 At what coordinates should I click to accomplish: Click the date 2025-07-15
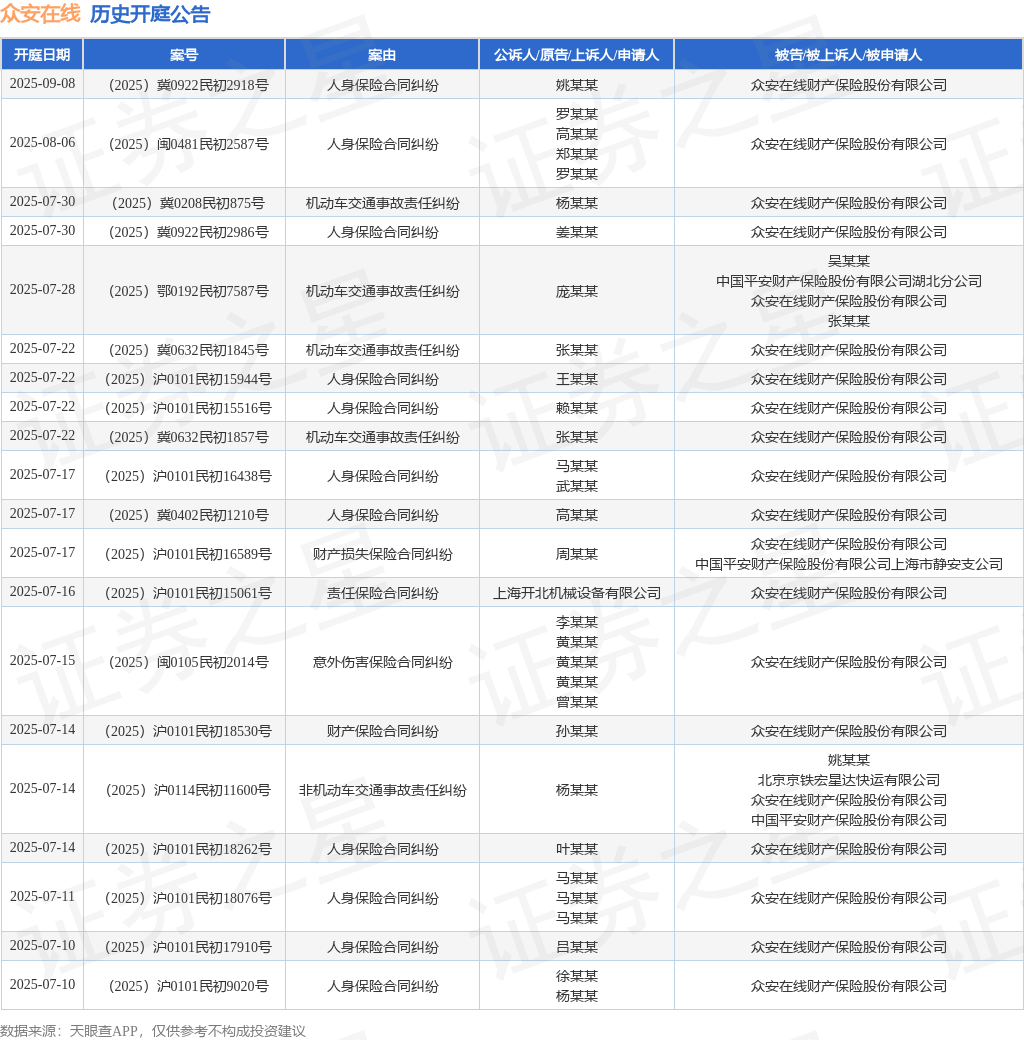point(42,661)
